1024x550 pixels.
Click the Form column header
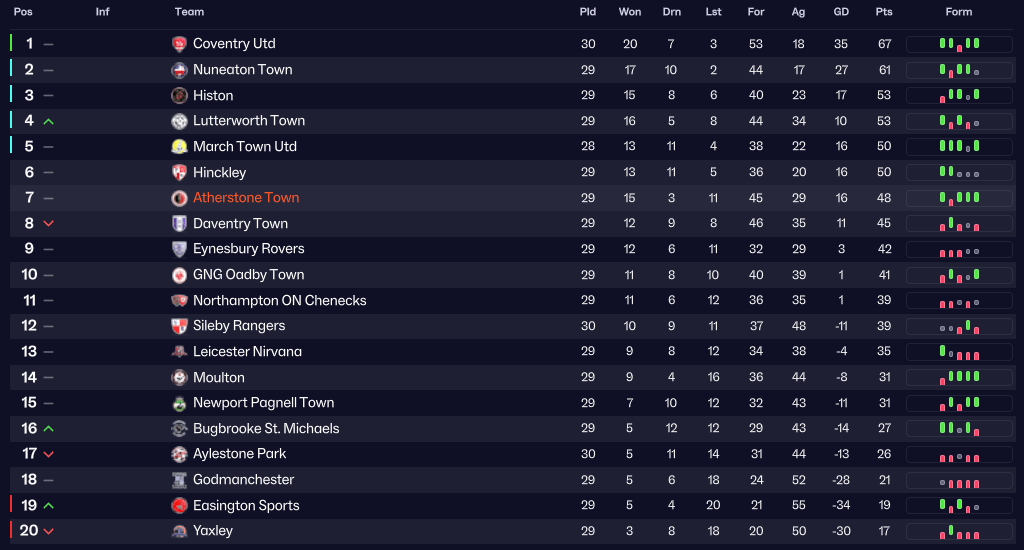pos(959,12)
